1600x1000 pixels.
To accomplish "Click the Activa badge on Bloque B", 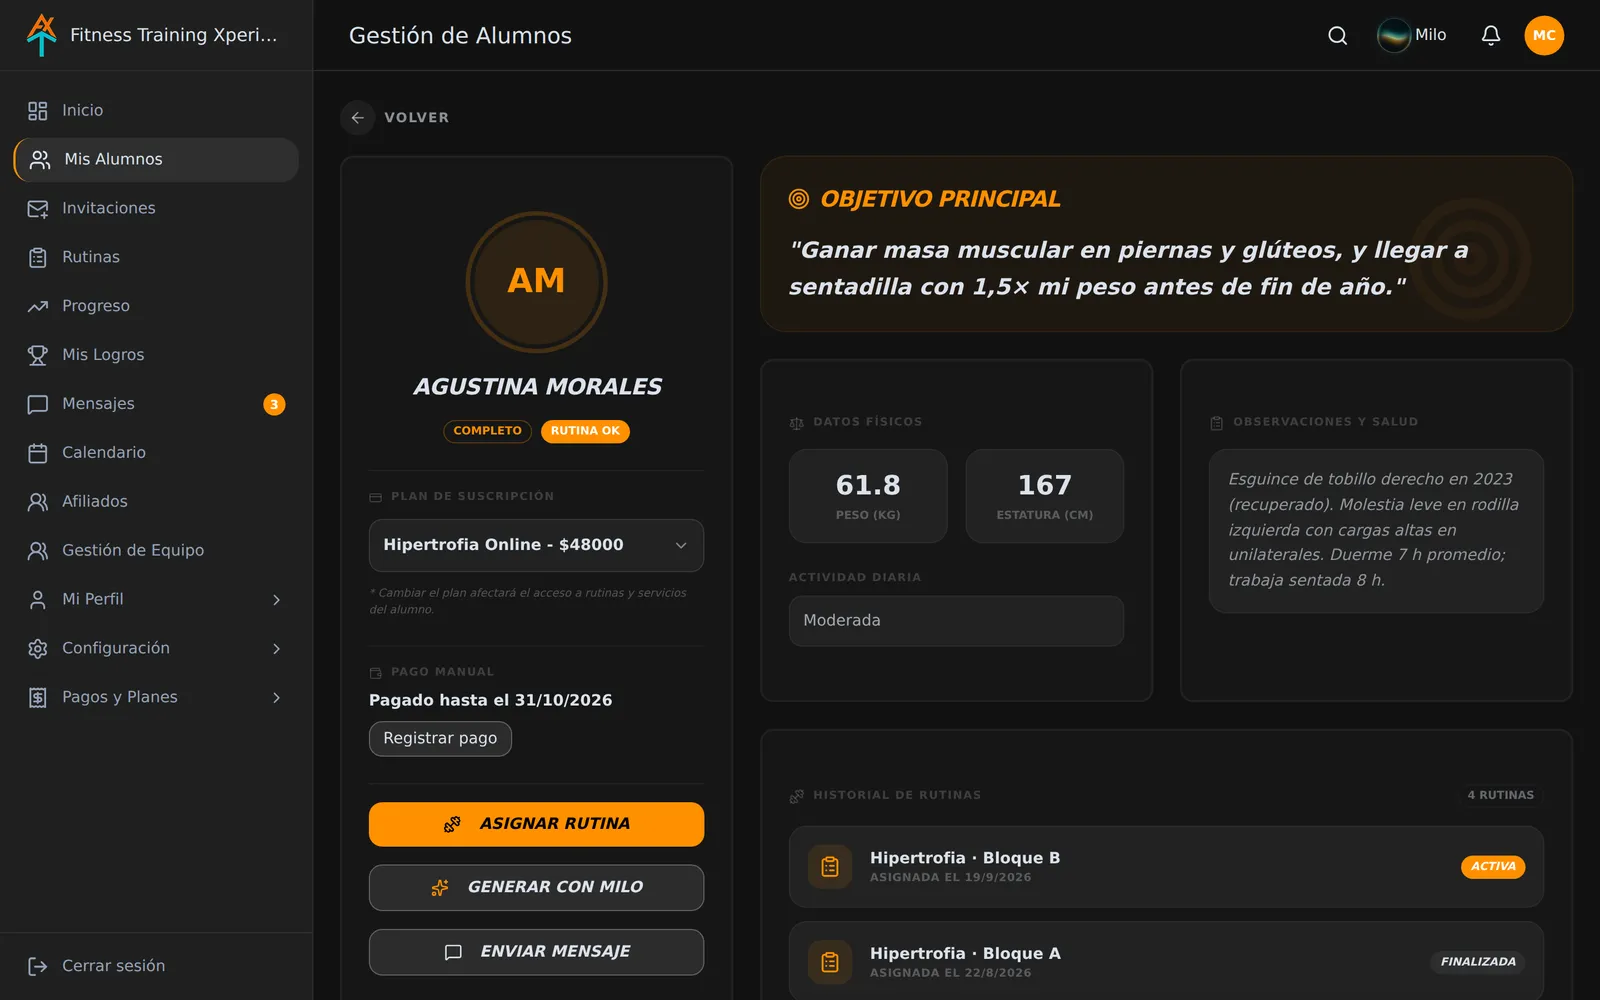I will click(1493, 867).
